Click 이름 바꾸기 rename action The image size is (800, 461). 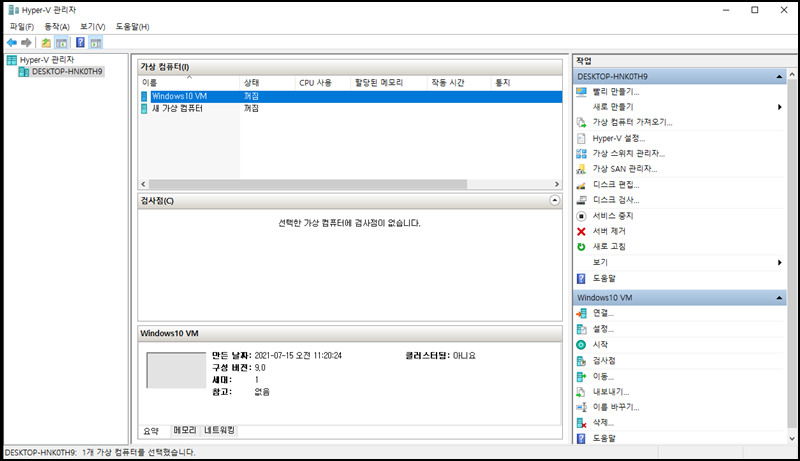(616, 407)
